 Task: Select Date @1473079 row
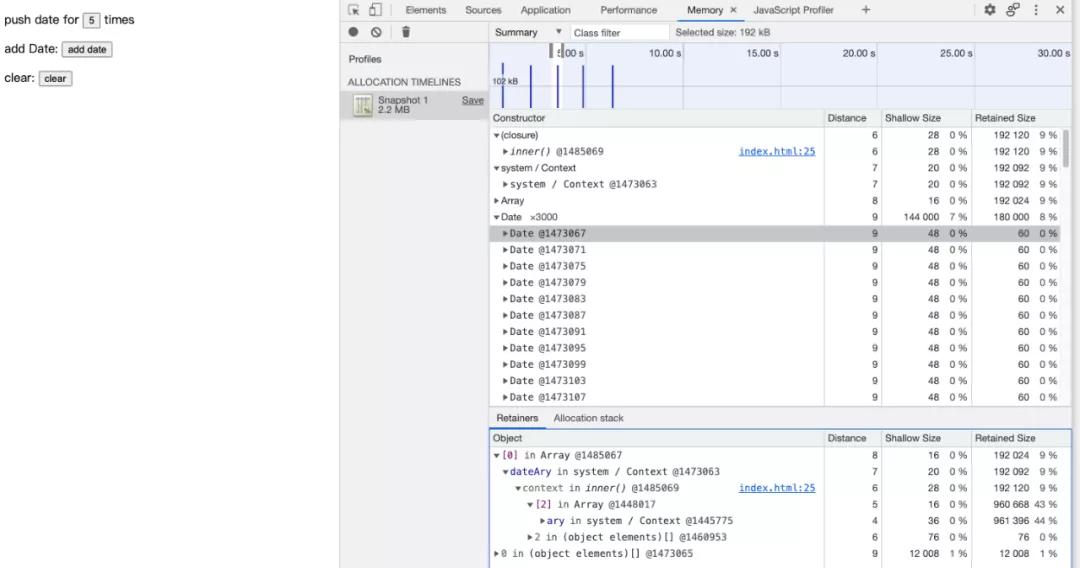click(775, 282)
